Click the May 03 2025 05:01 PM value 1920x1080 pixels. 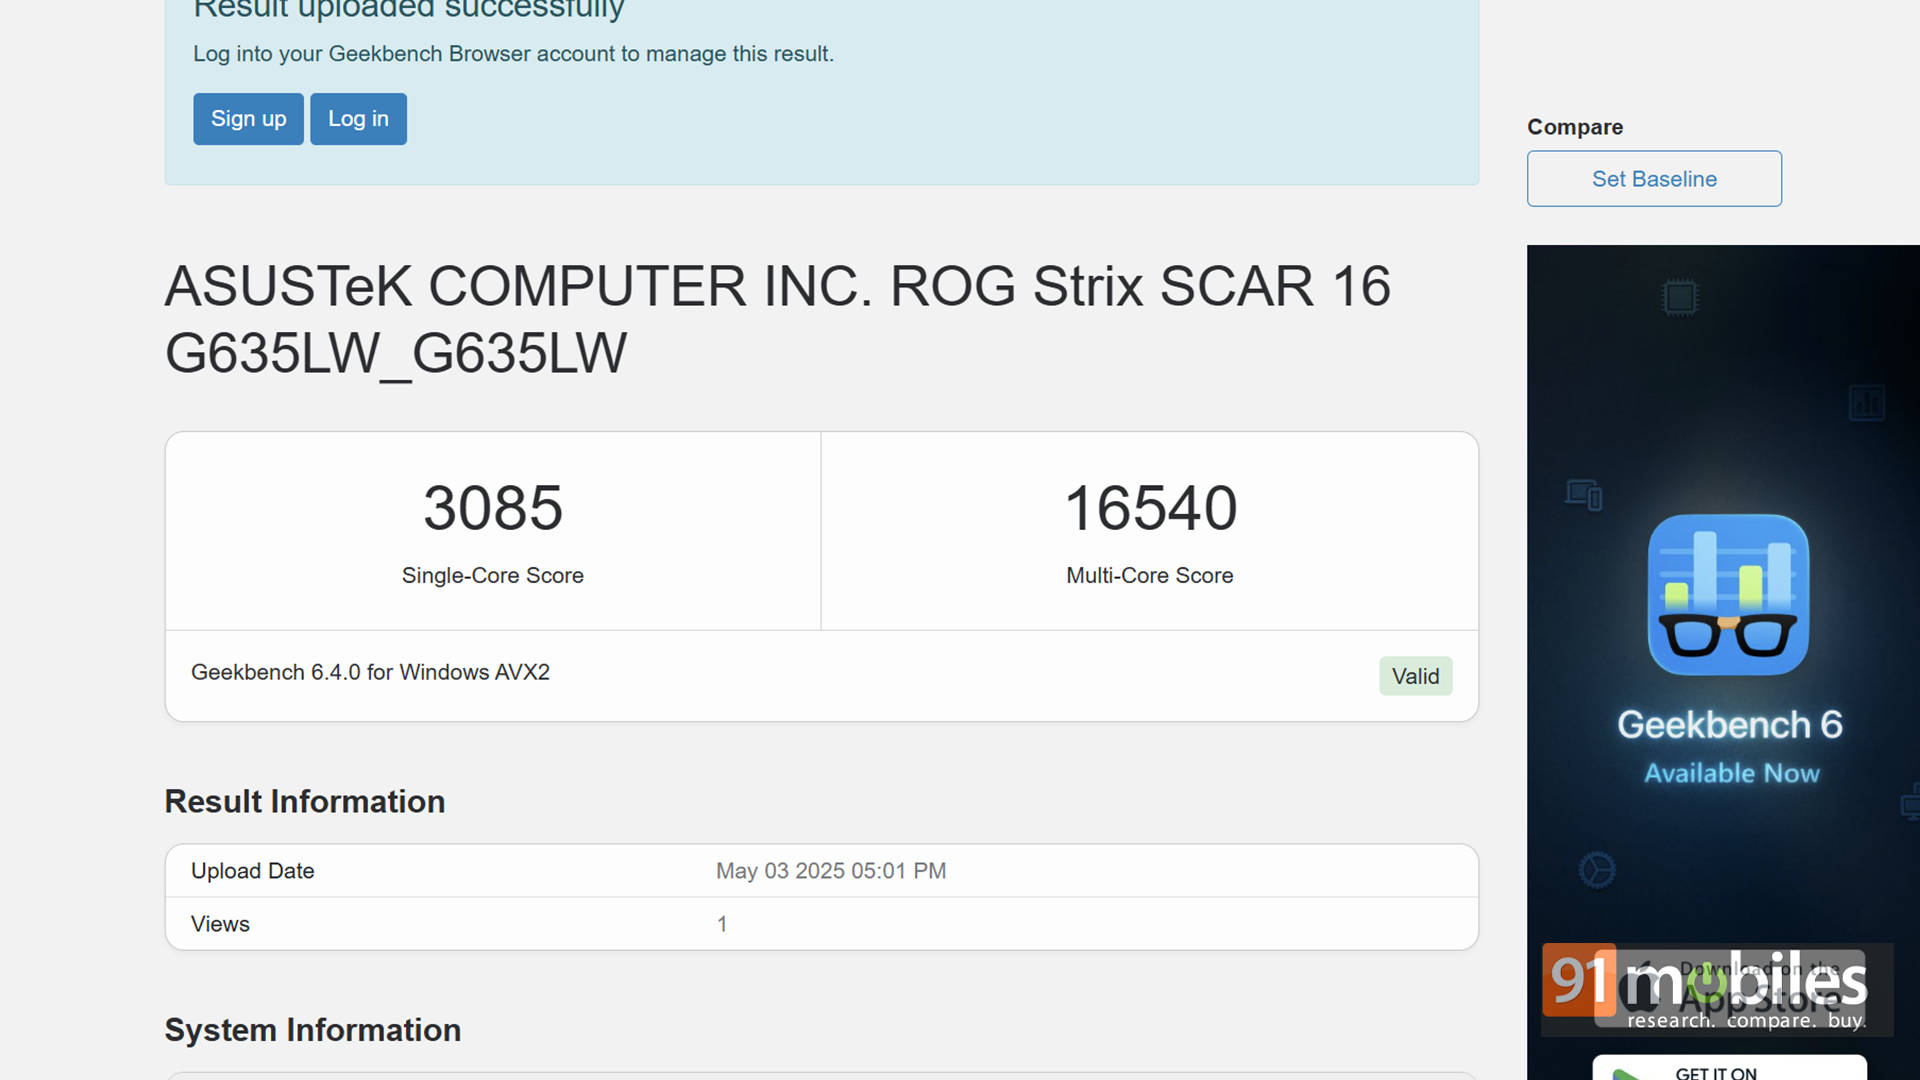[831, 871]
